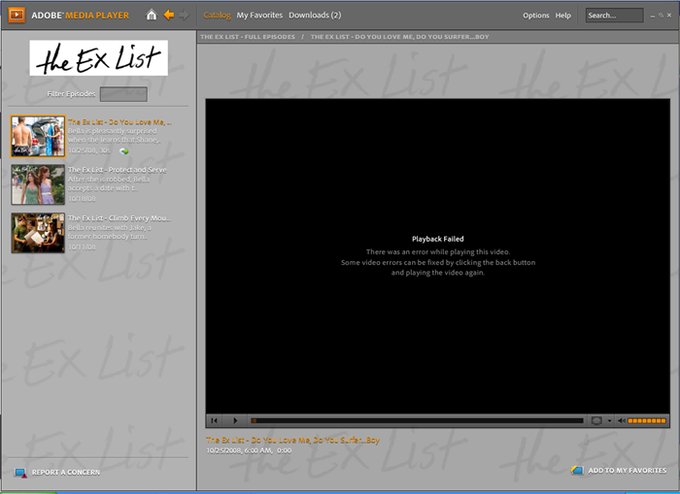Click the Filter Episodes input box
The height and width of the screenshot is (494, 680).
coord(124,94)
